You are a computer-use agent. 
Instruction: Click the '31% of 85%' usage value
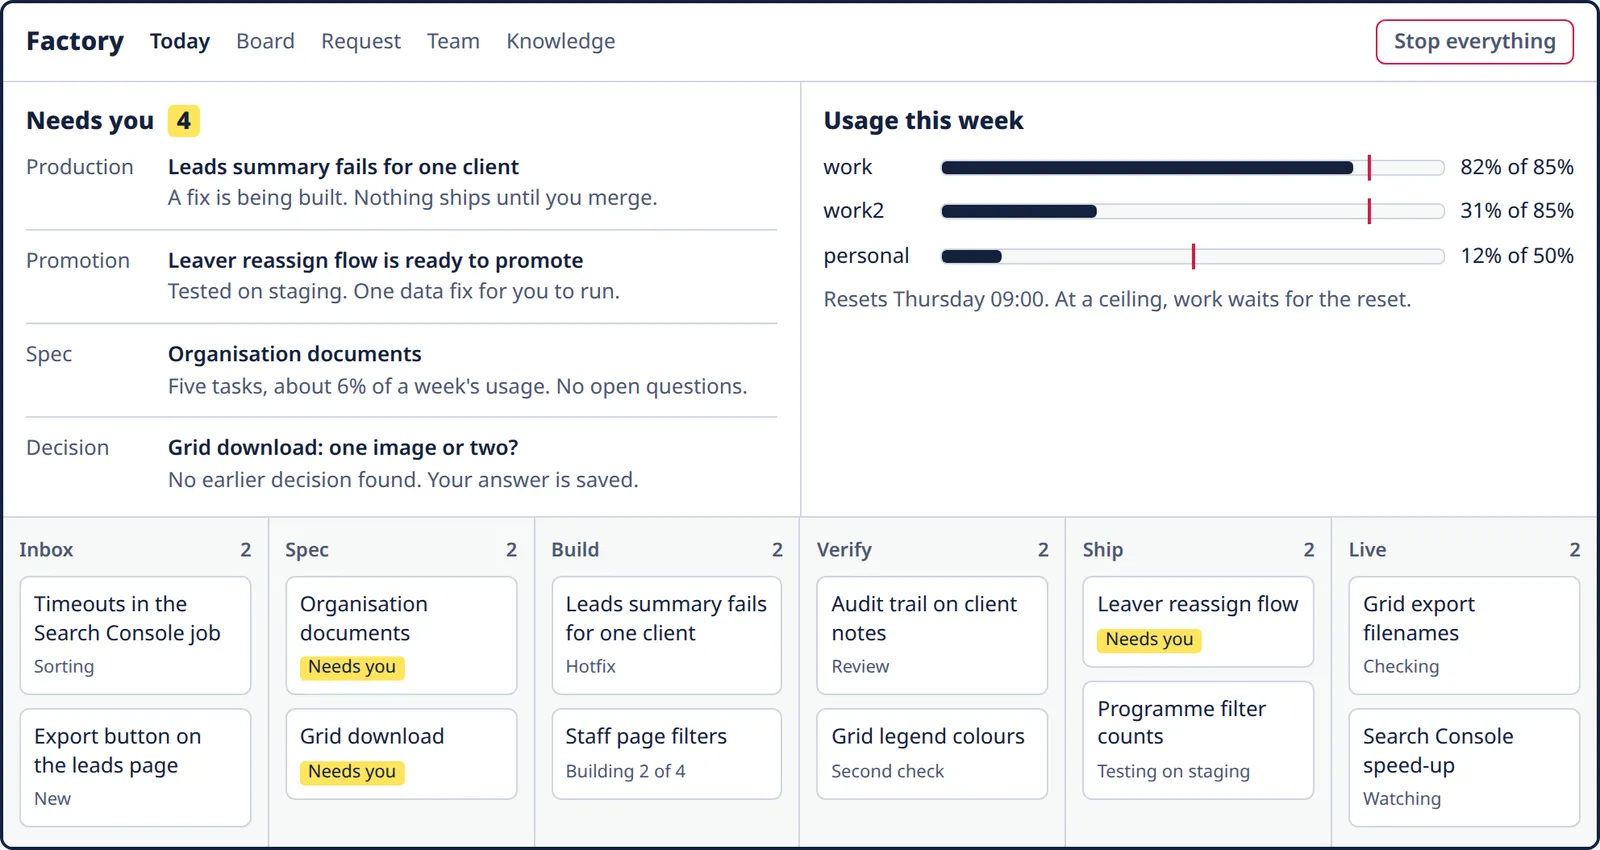coord(1517,211)
